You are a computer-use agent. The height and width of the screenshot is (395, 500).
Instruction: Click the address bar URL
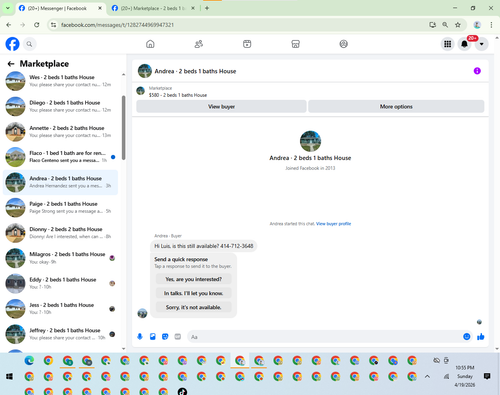pos(117,25)
